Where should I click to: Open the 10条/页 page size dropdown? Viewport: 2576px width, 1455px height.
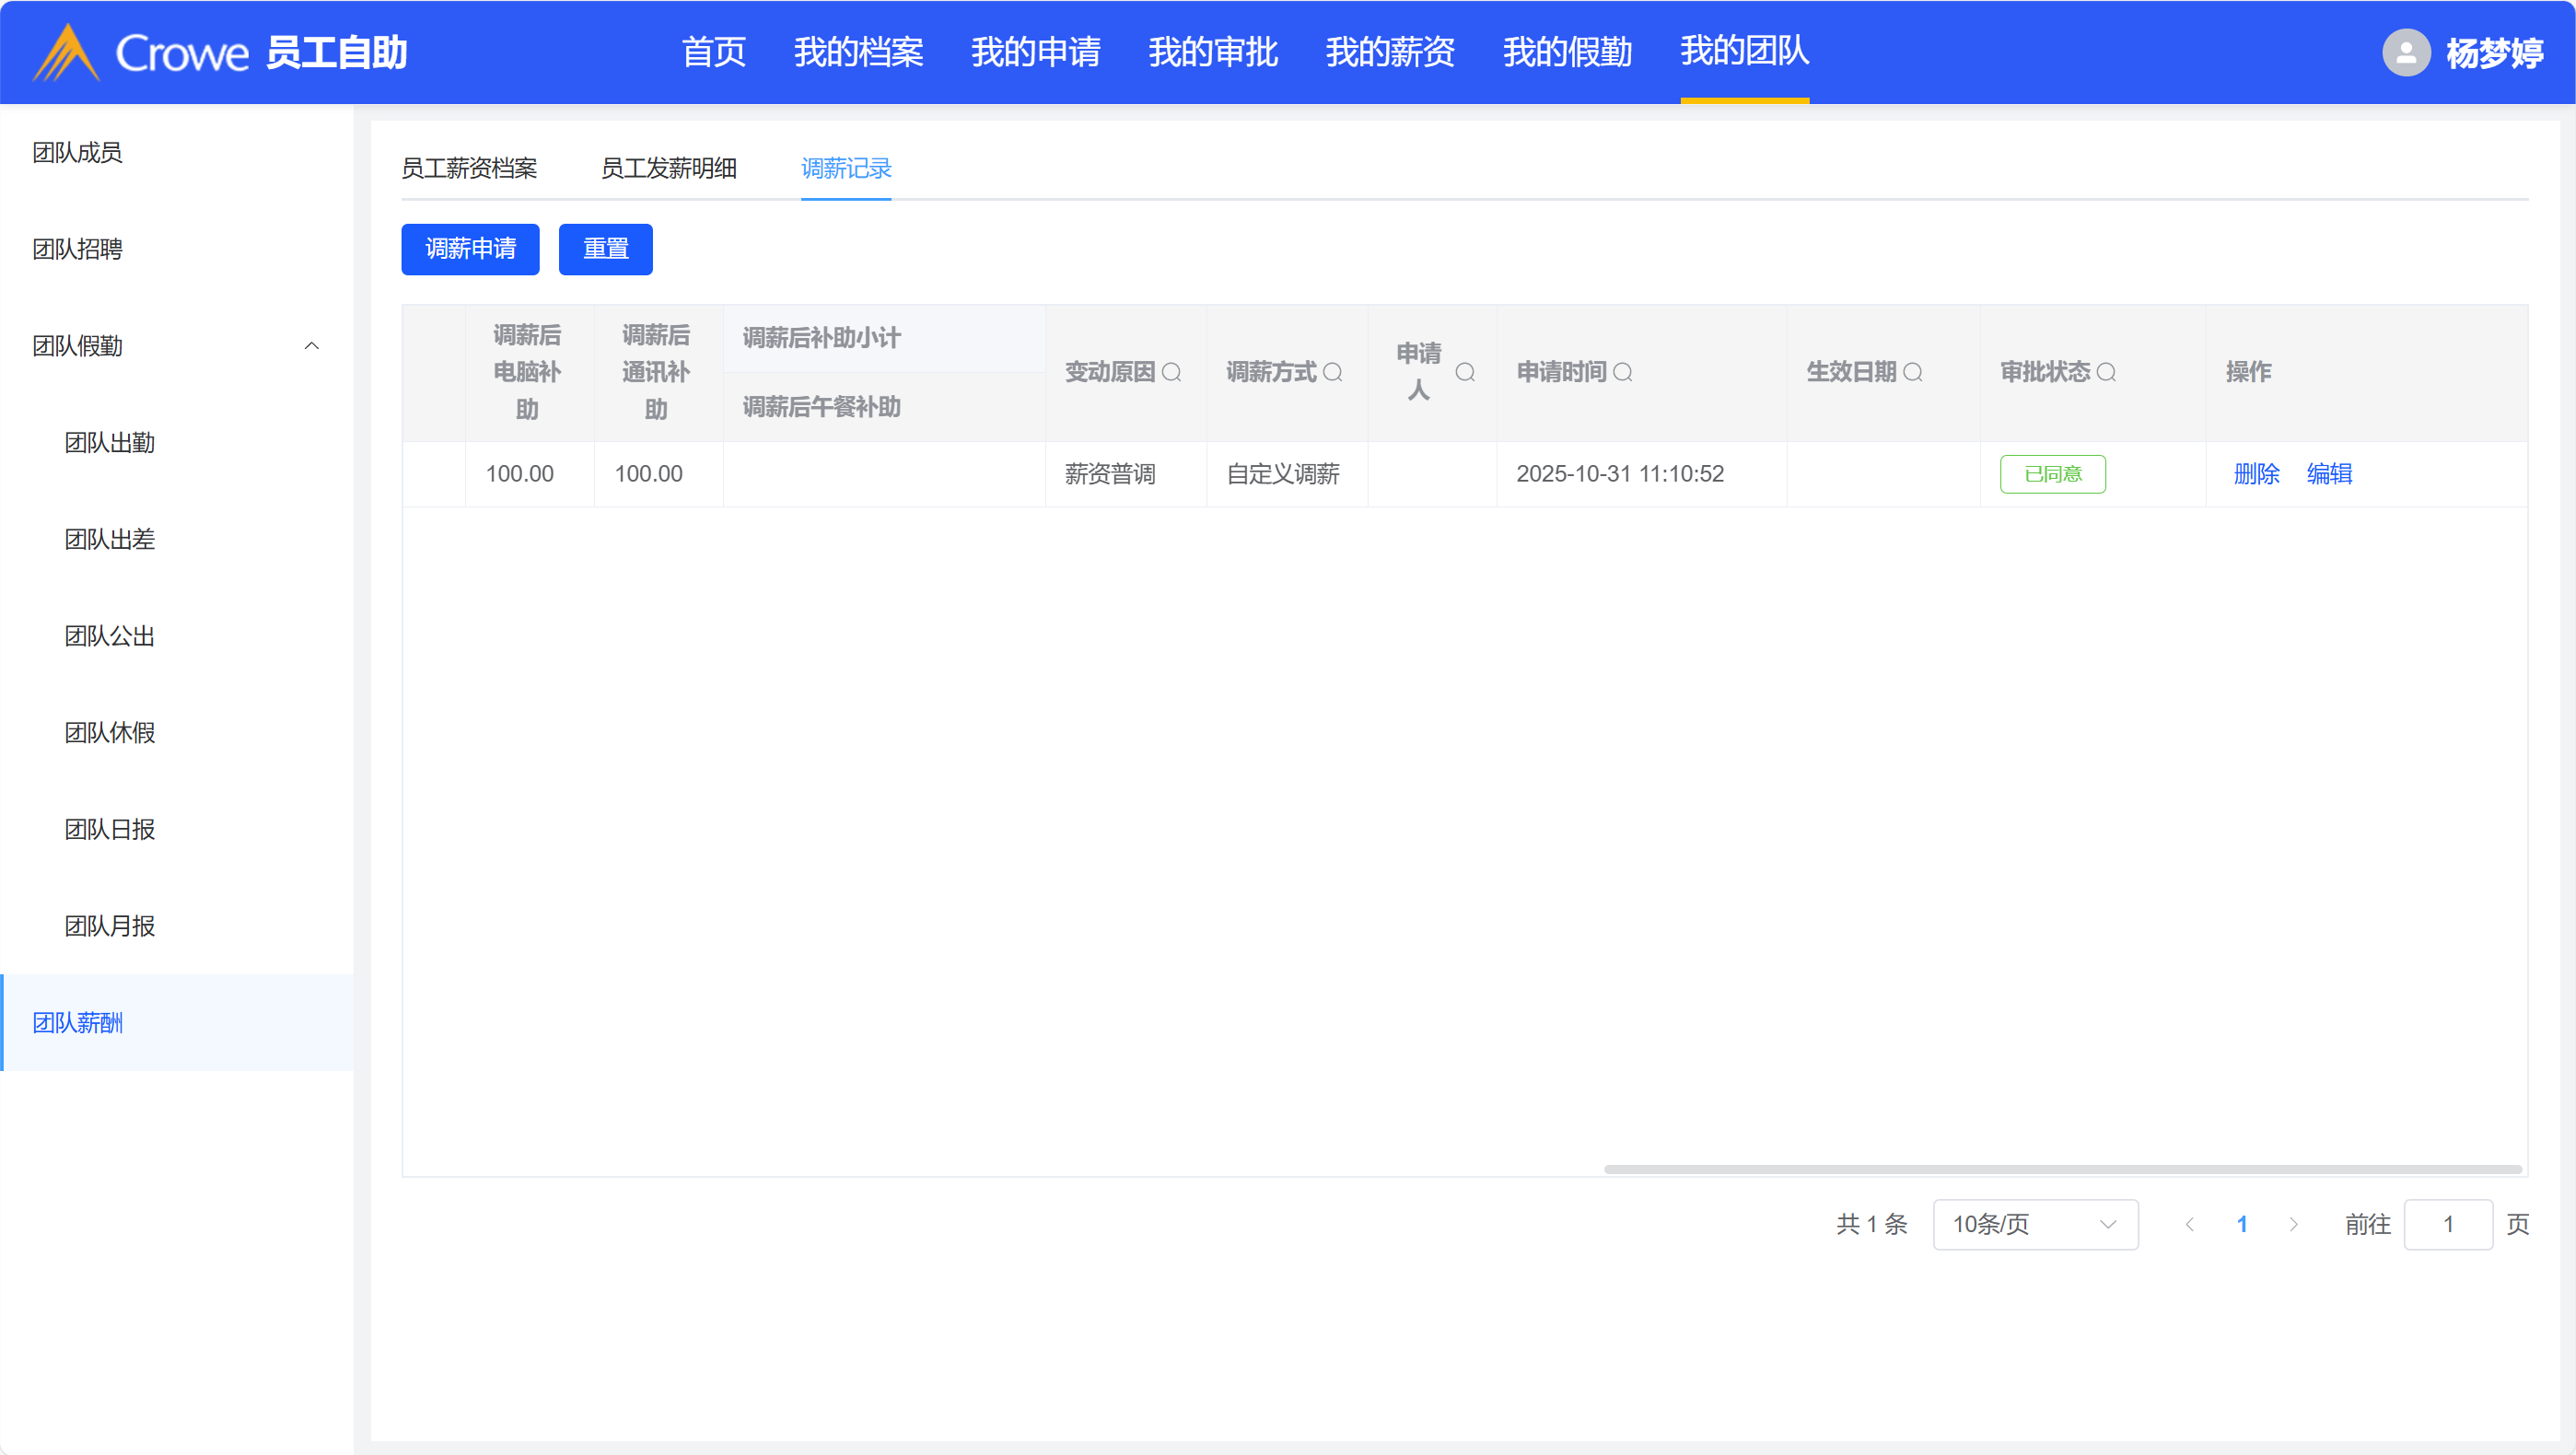click(2035, 1224)
